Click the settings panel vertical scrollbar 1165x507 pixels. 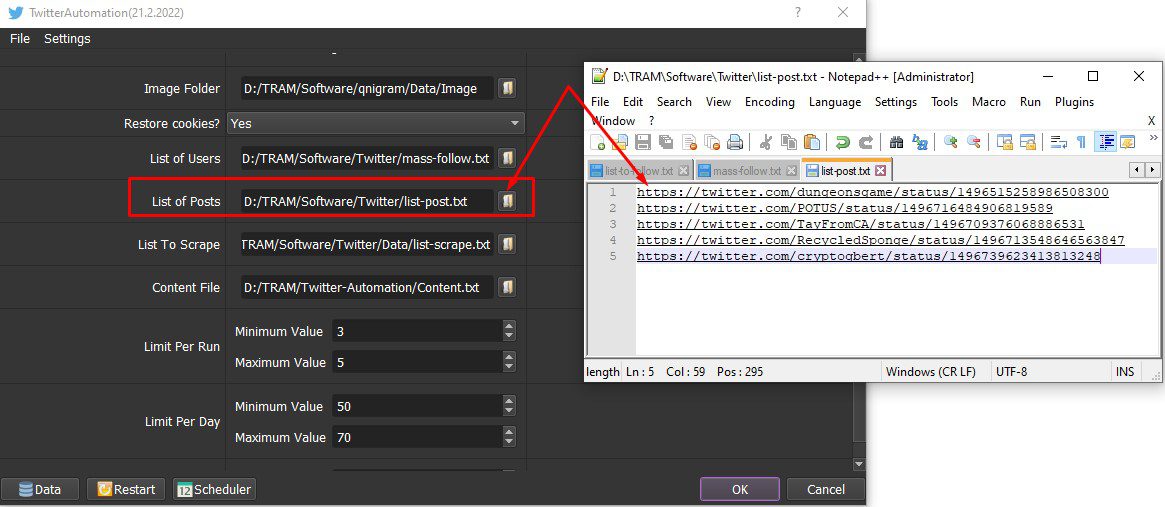point(859,260)
